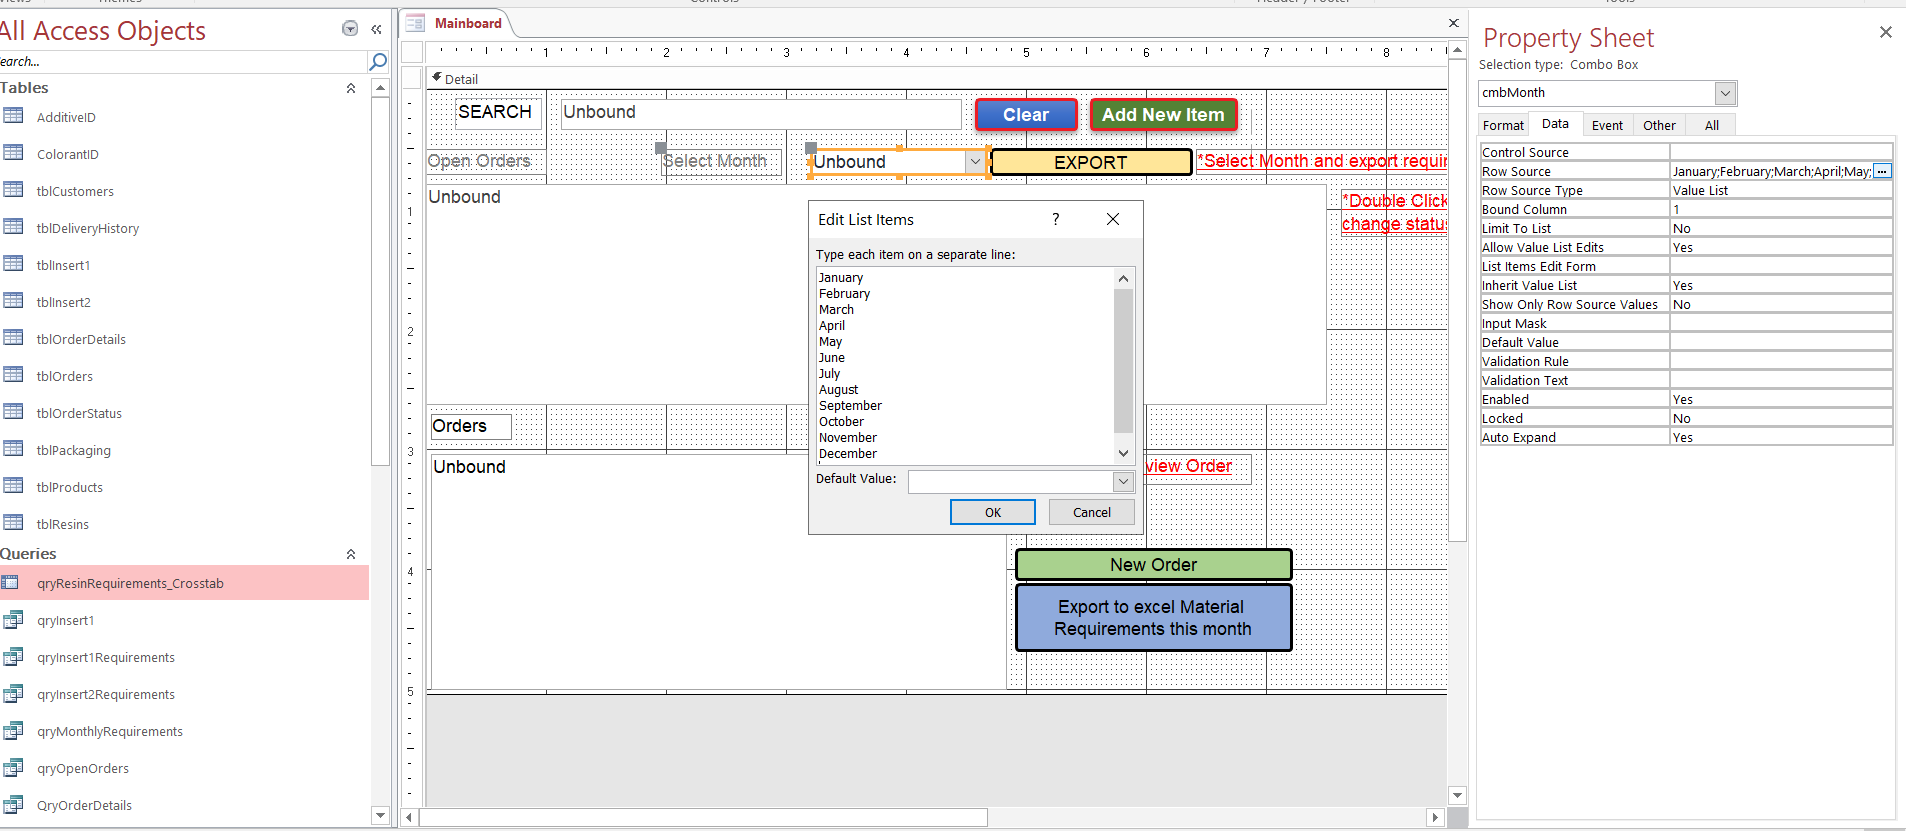Collapse the Queries group in navigation pane
This screenshot has height=831, width=1906.
pyautogui.click(x=351, y=554)
